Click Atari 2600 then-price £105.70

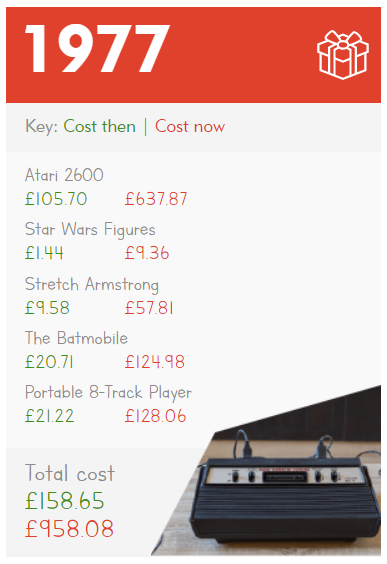(56, 199)
